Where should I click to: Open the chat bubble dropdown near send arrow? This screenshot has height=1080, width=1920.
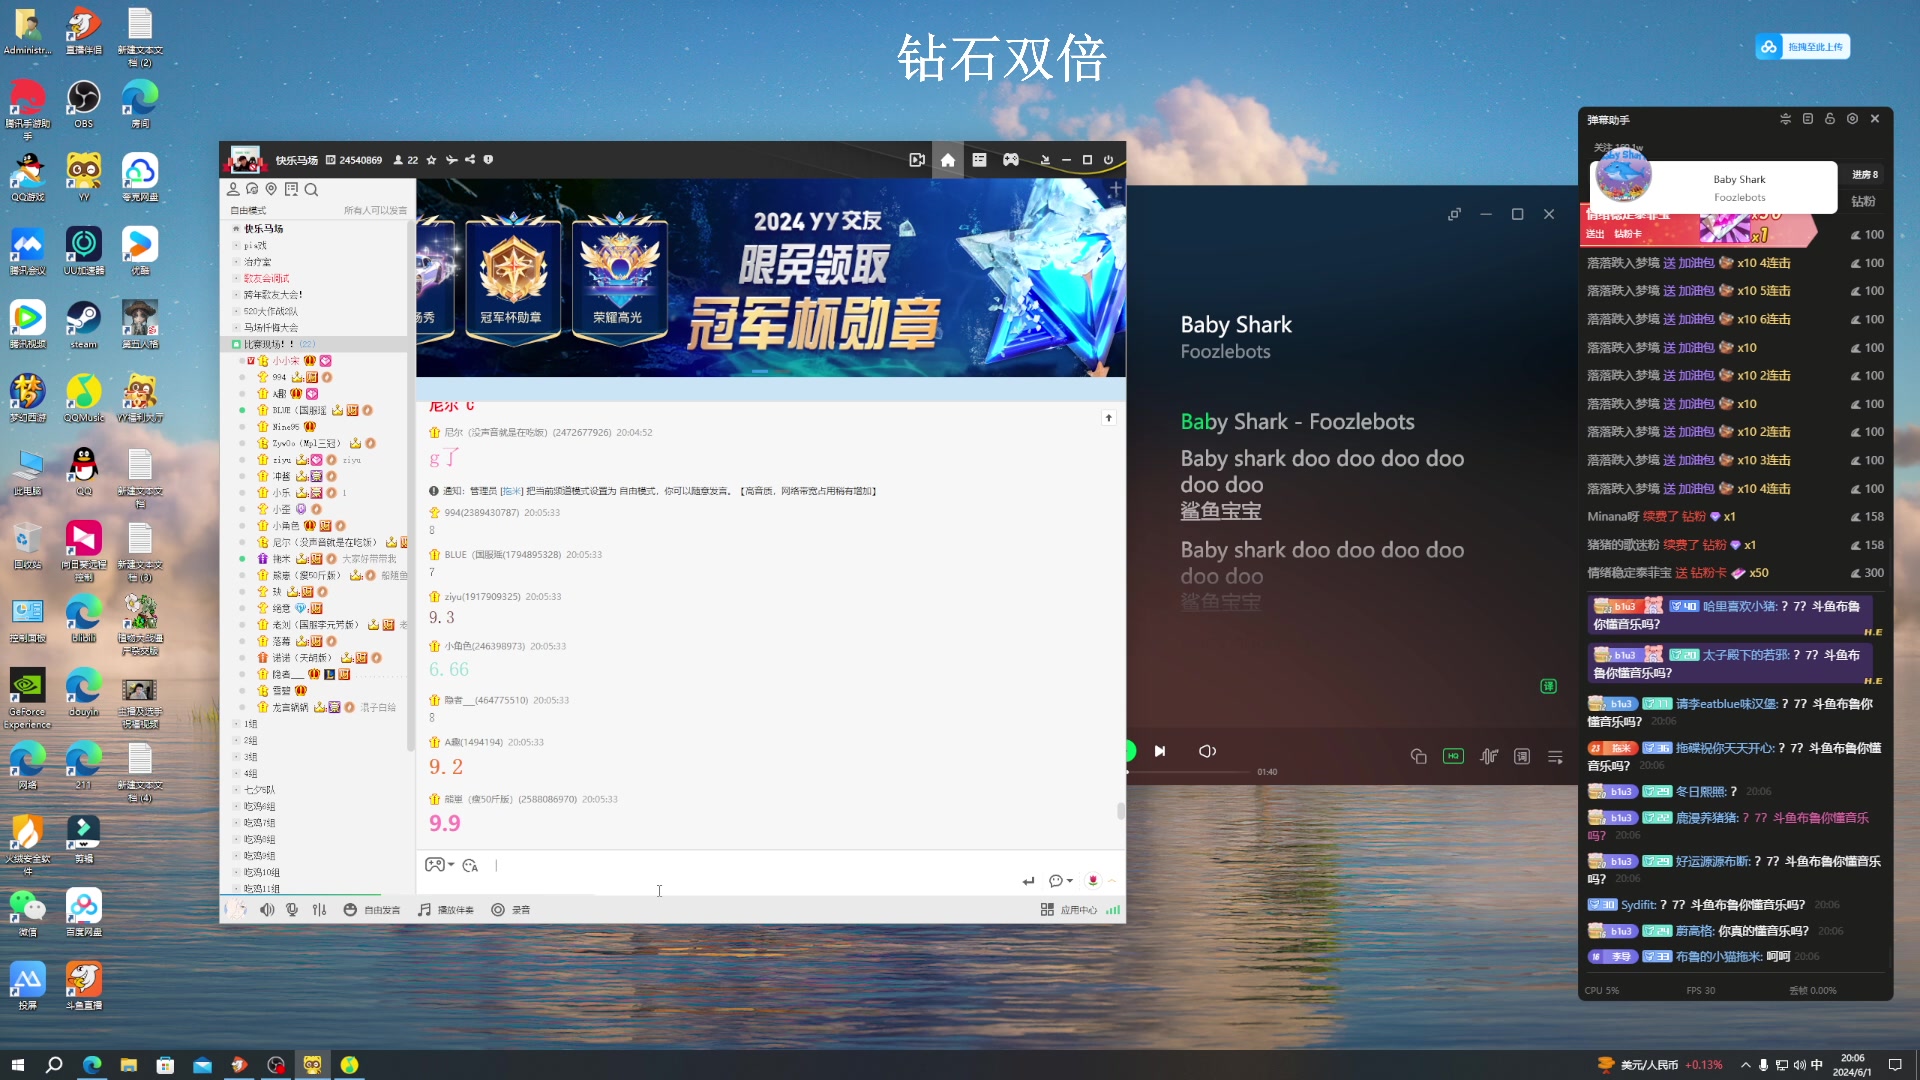(1058, 882)
